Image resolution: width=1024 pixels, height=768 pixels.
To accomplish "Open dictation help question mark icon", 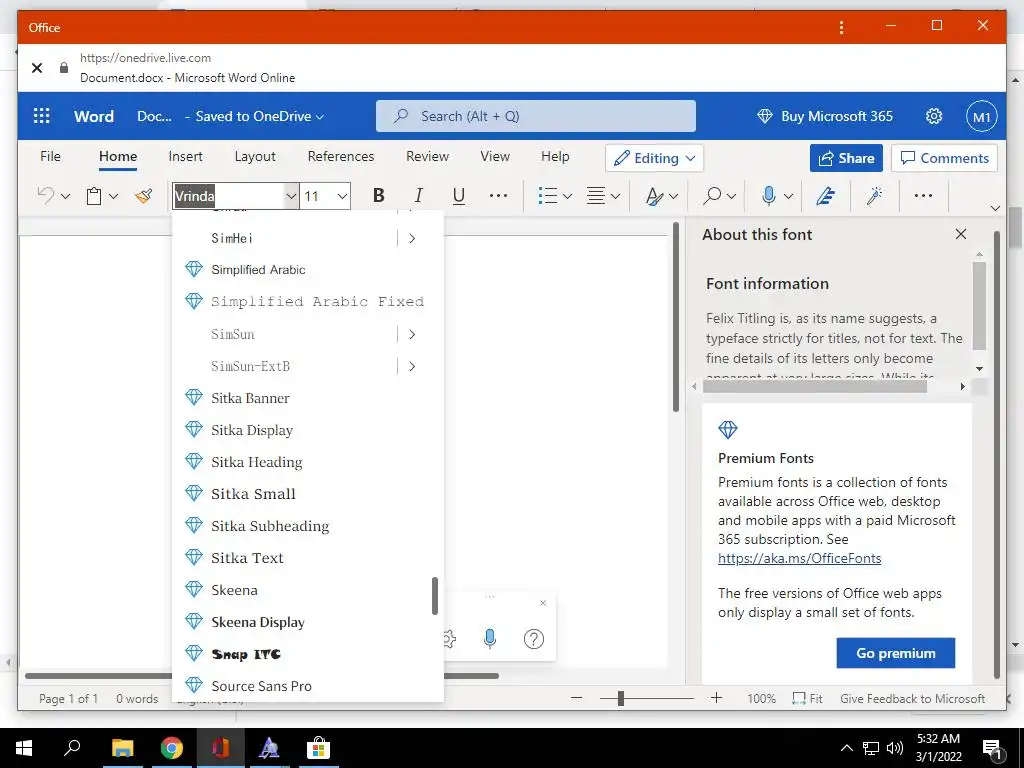I will click(534, 638).
